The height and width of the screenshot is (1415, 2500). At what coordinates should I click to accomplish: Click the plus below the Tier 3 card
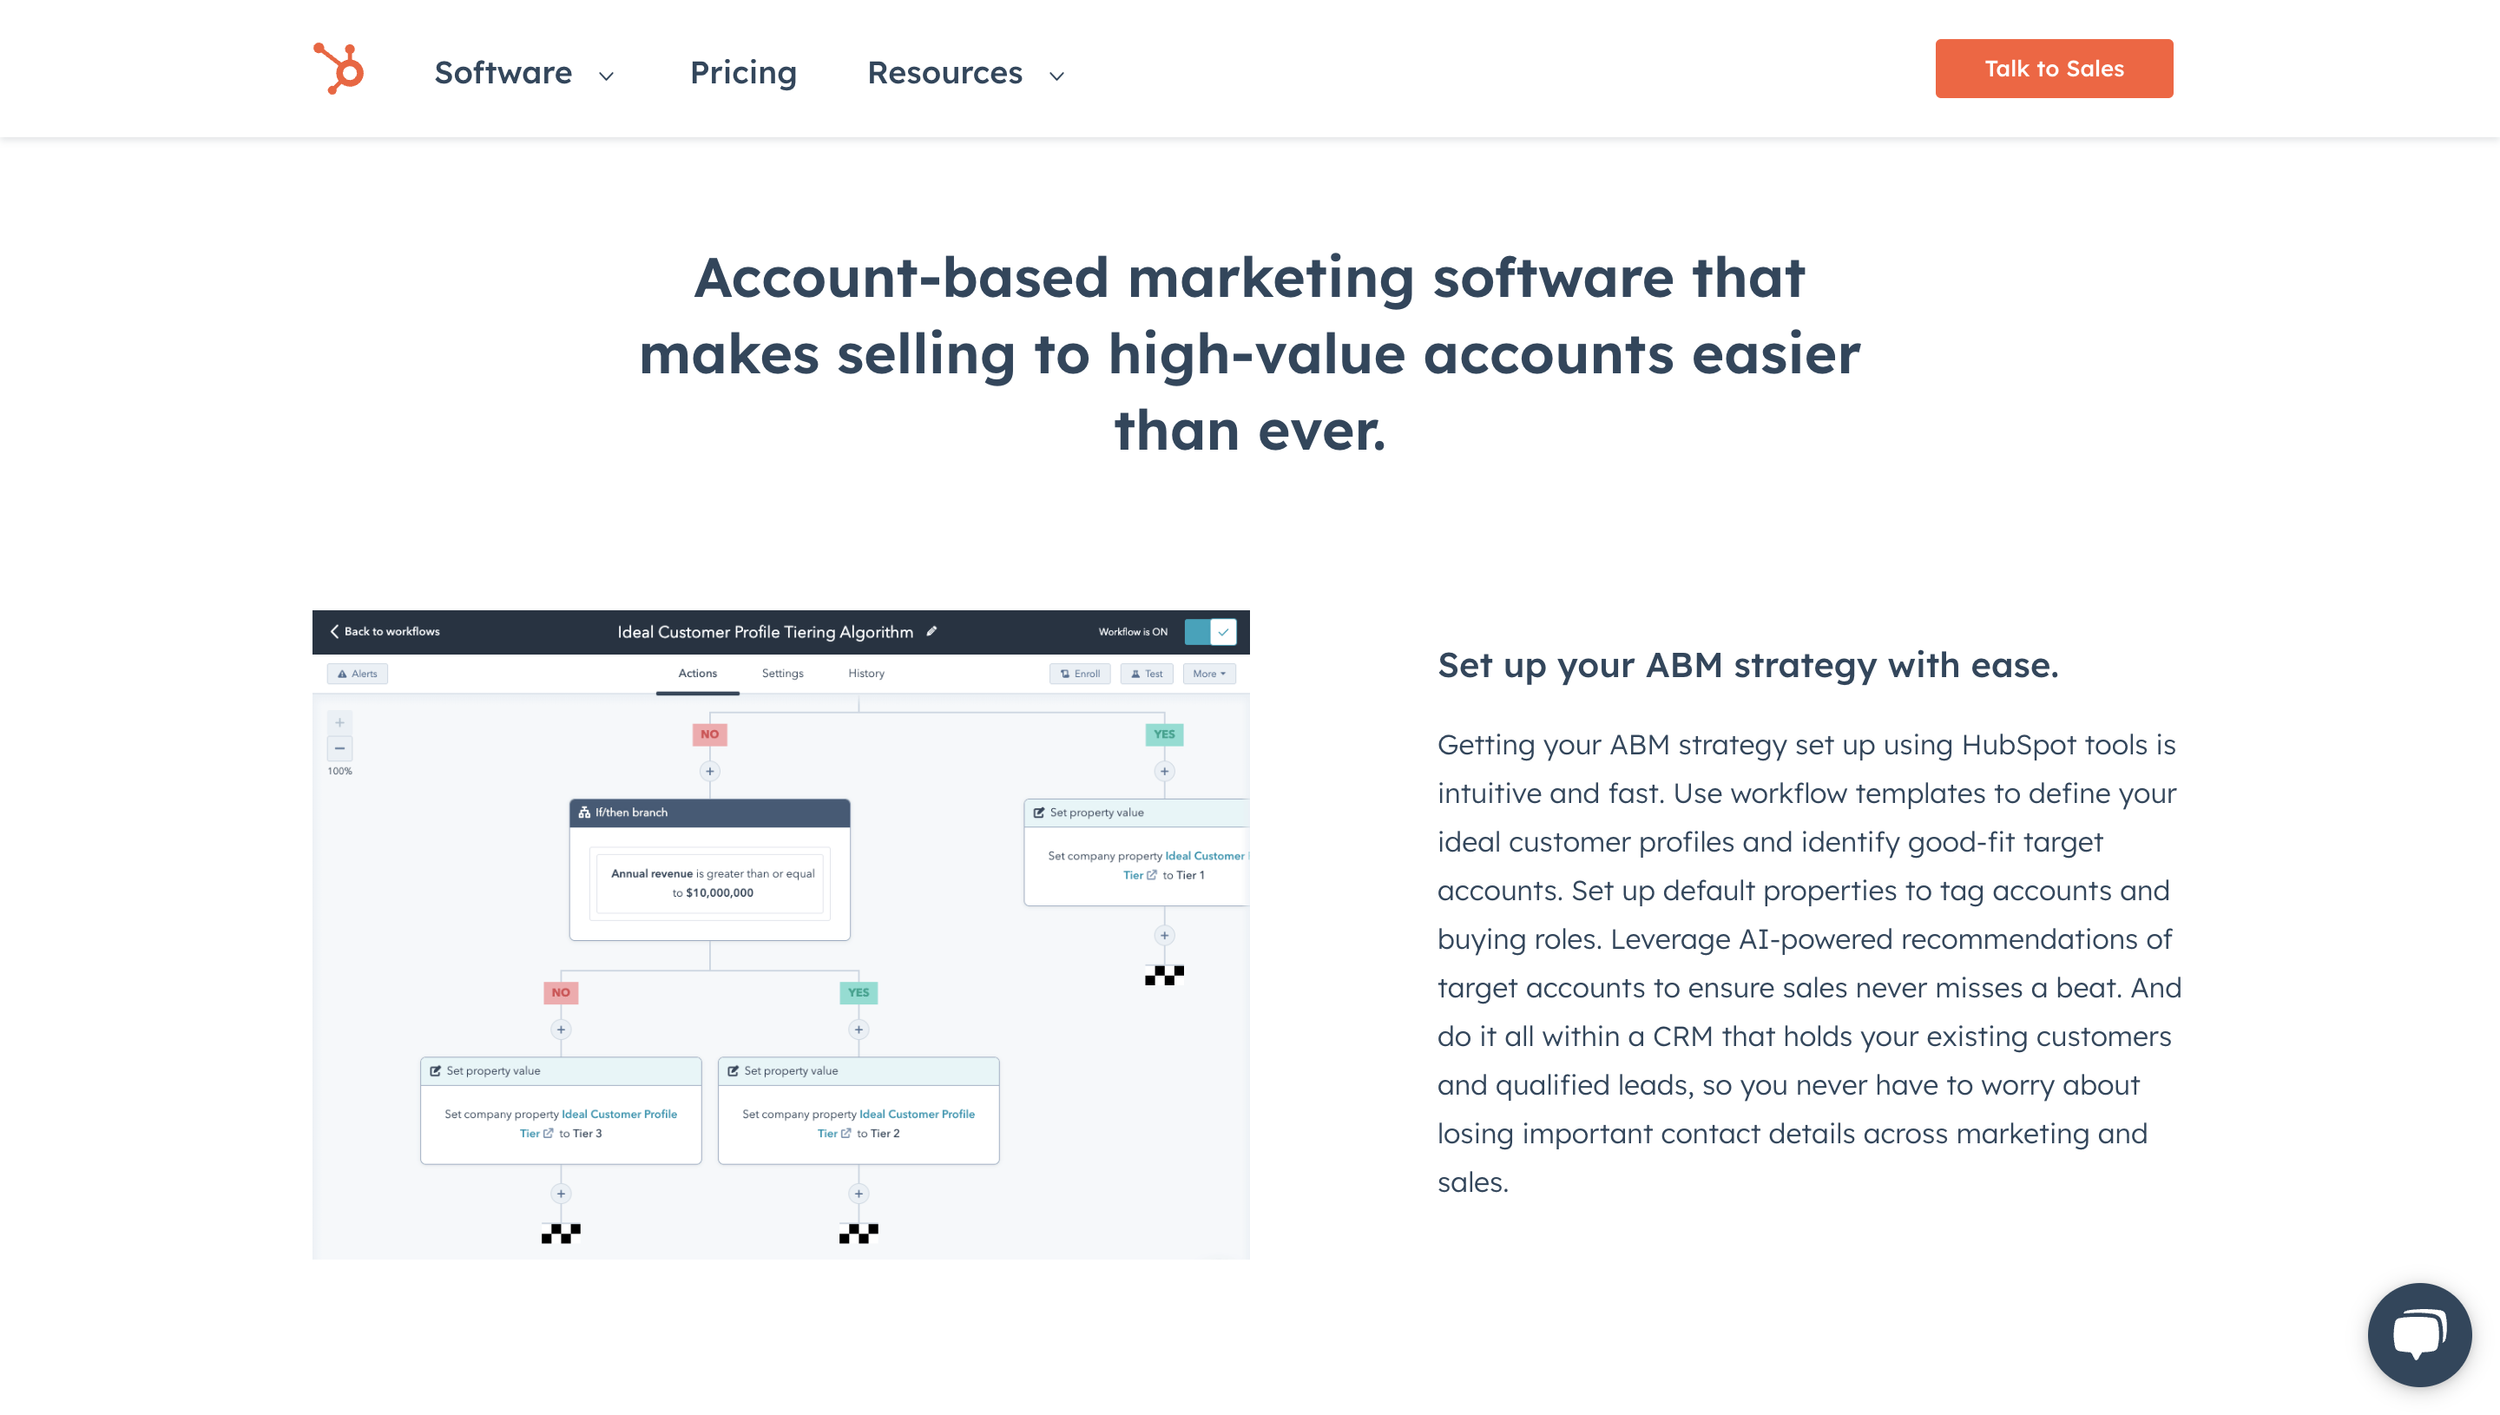pos(561,1193)
